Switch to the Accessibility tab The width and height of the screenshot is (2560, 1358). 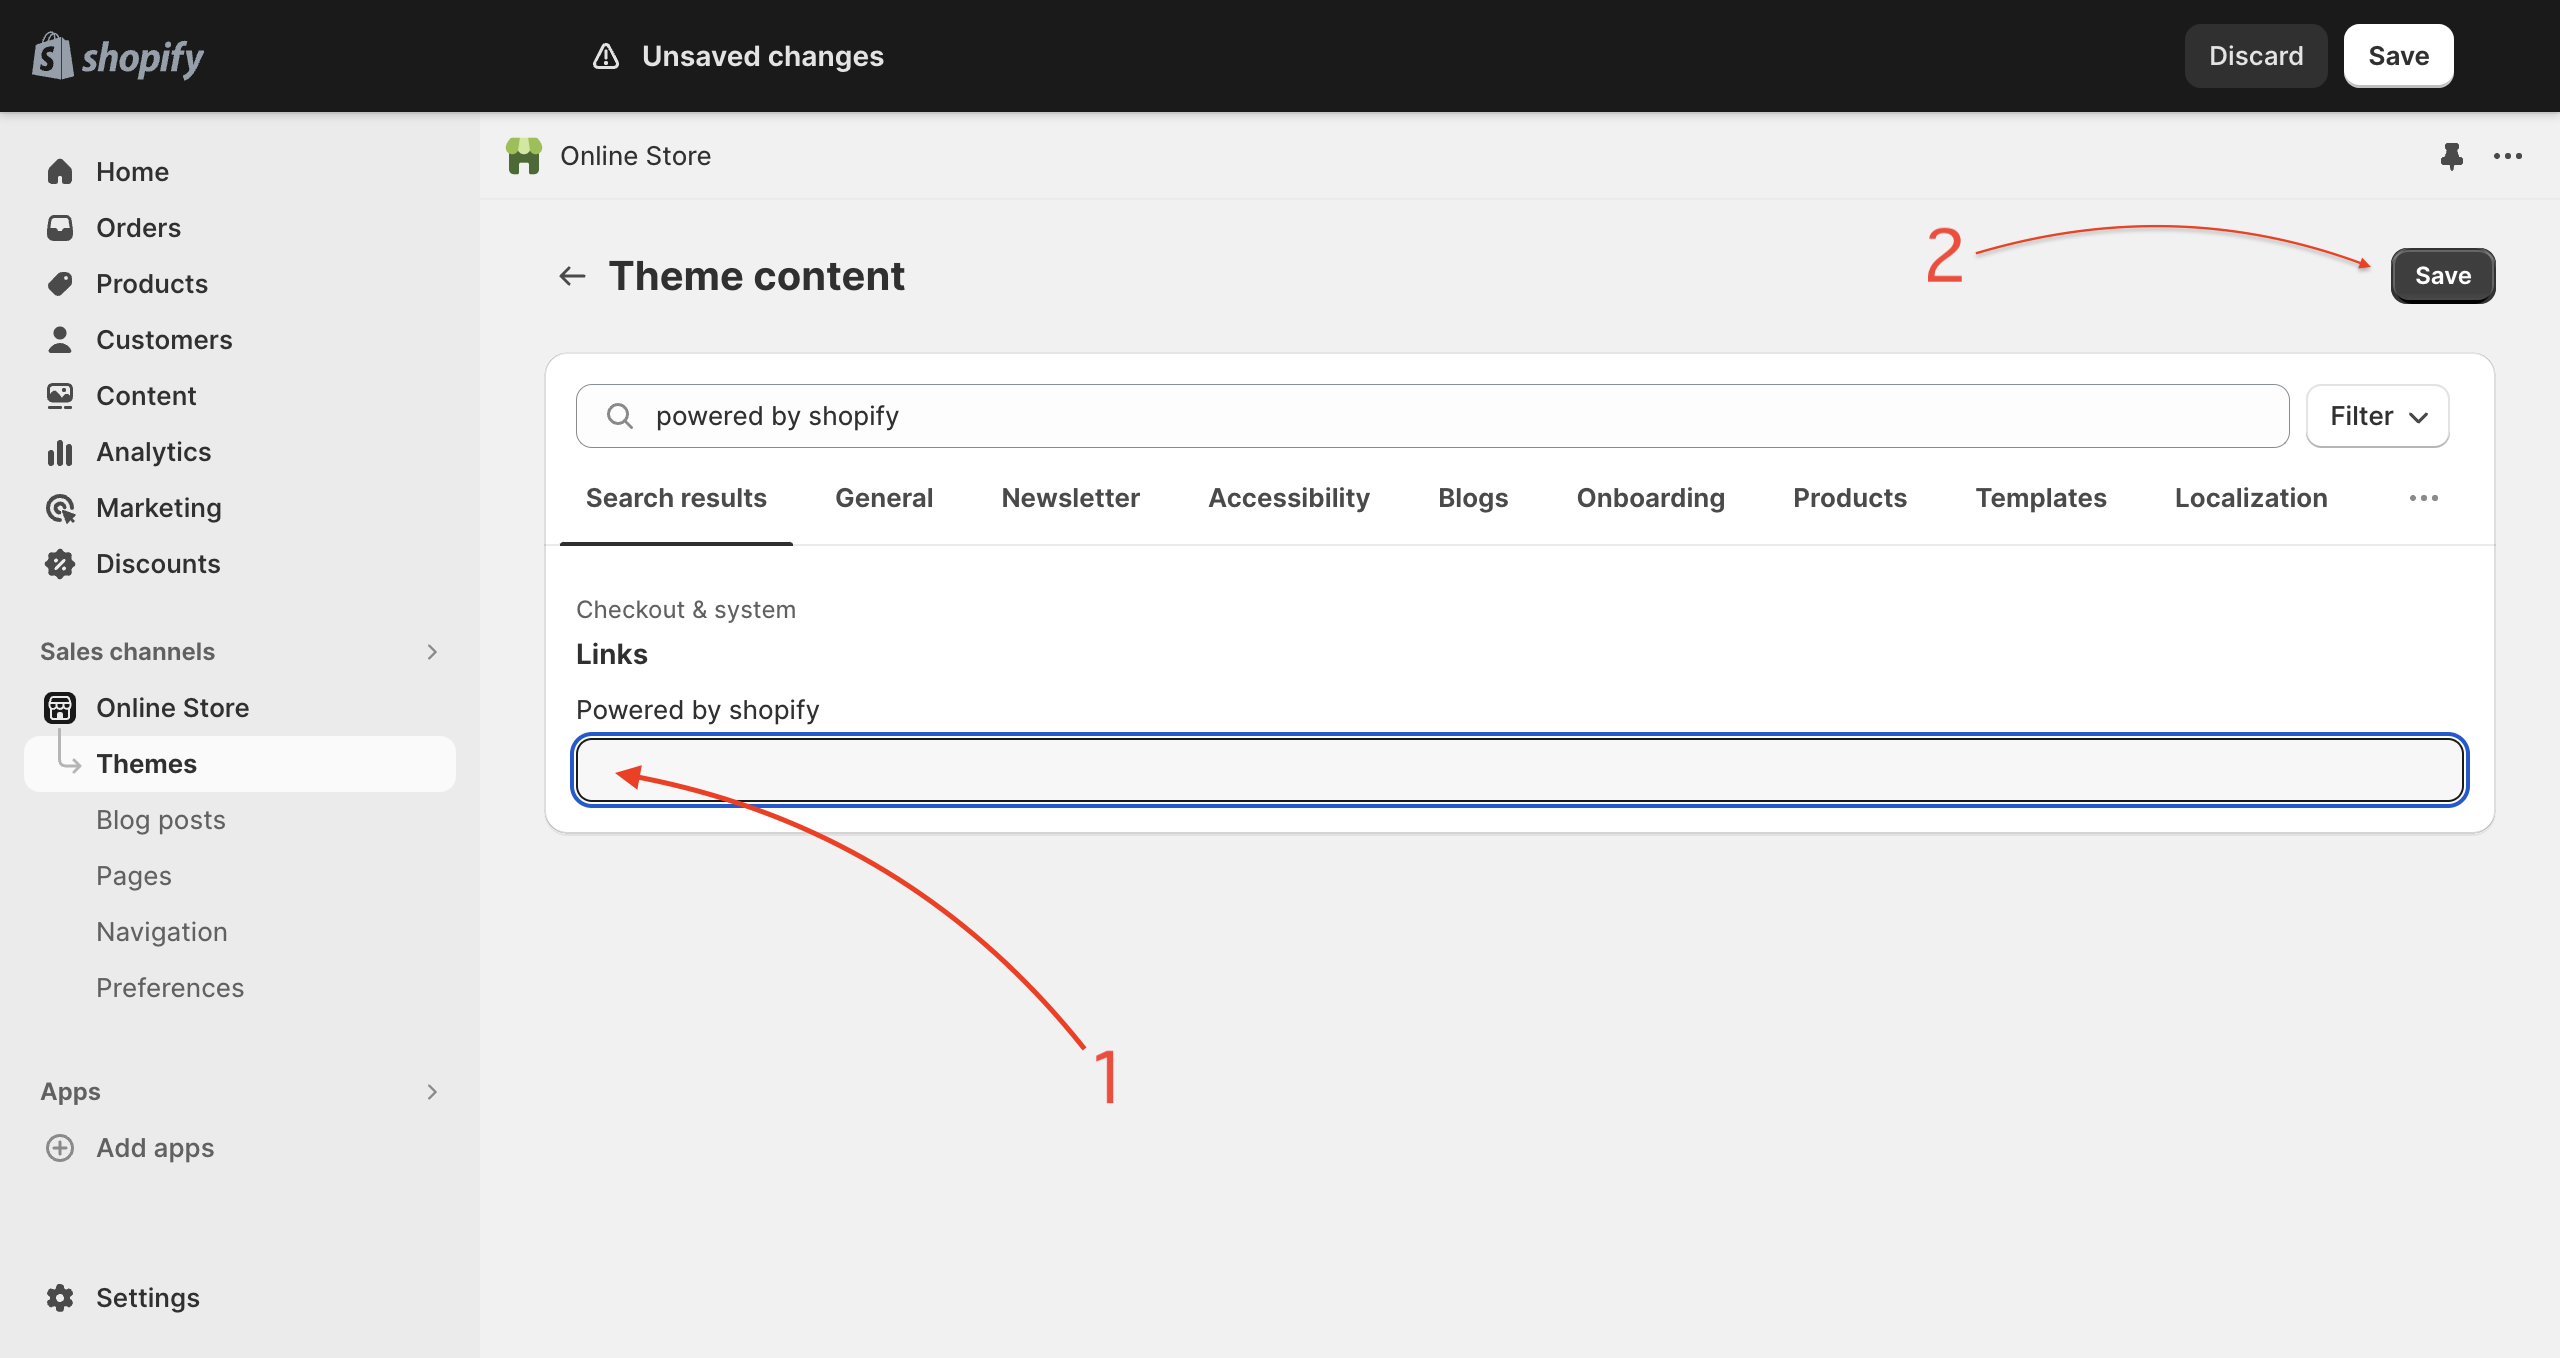click(x=1288, y=498)
